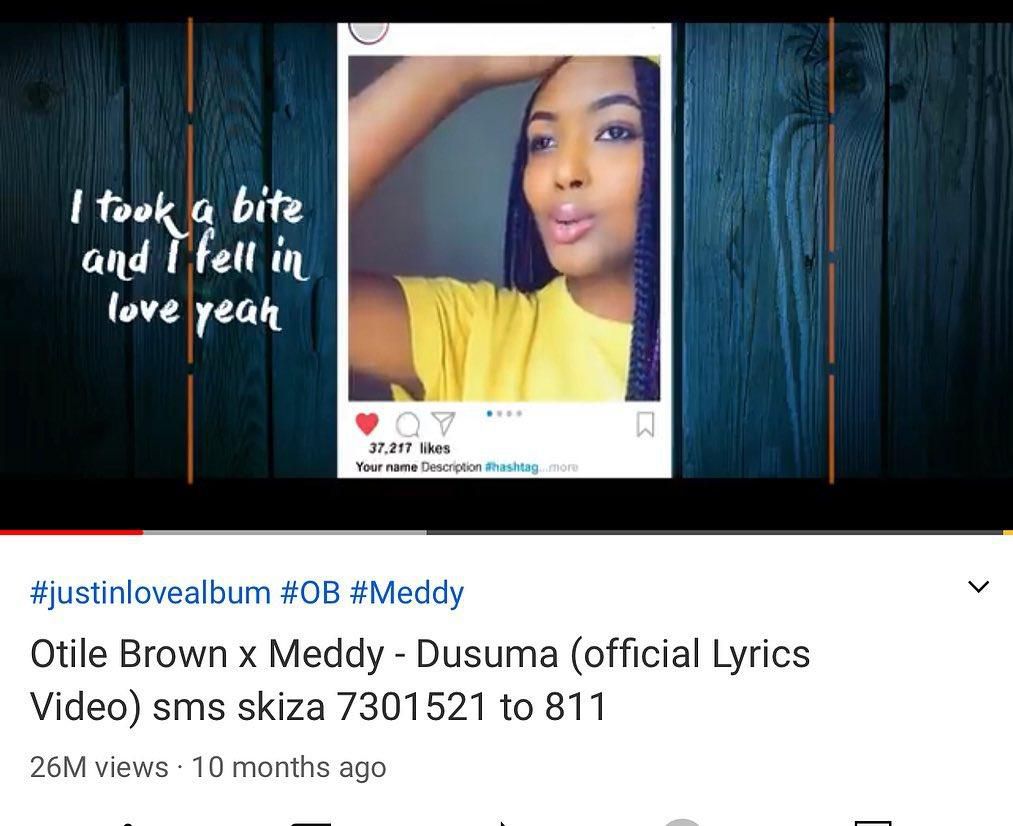Open the #justinlovealbum hashtag link
The image size is (1013, 826).
(150, 592)
